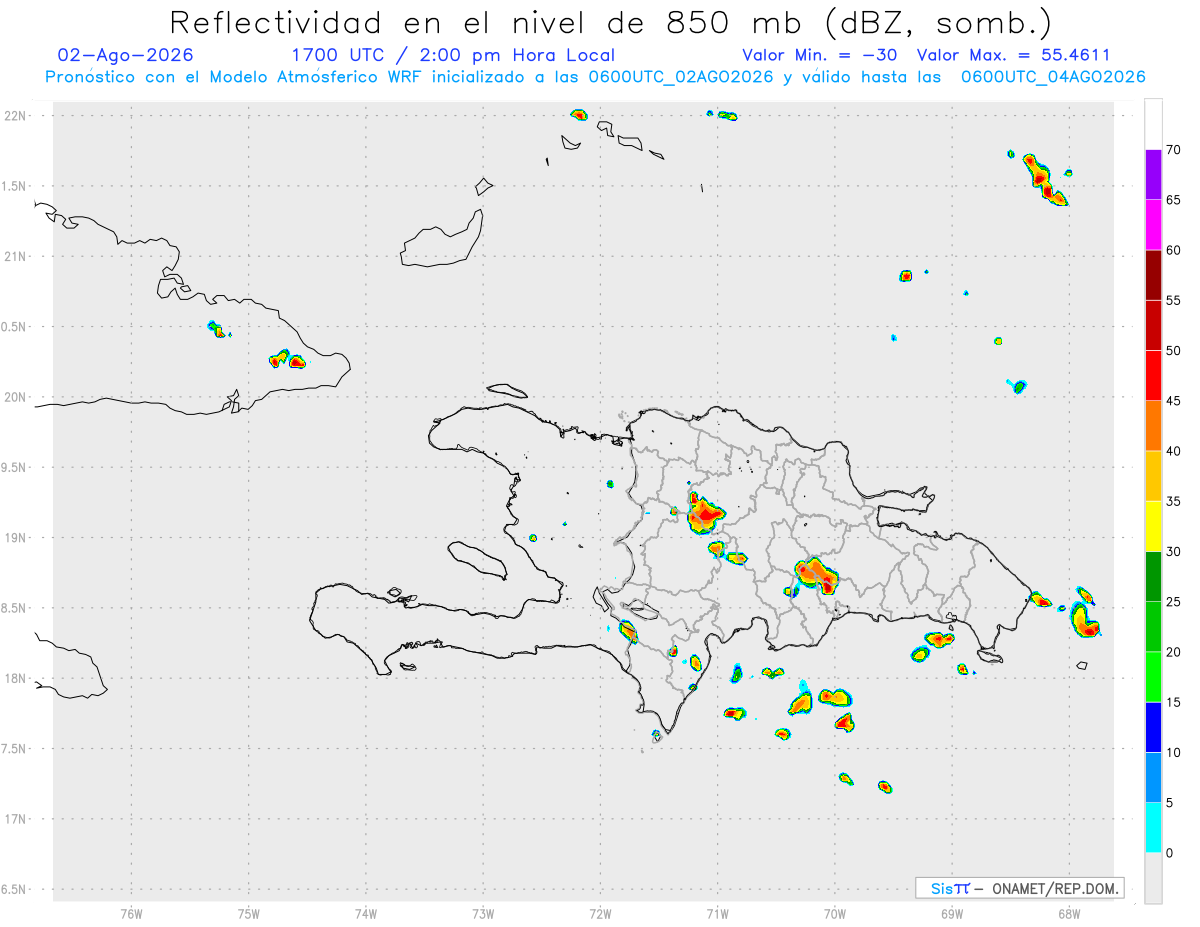Select the '18N' latitude label
The height and width of the screenshot is (927, 1200).
tap(16, 679)
